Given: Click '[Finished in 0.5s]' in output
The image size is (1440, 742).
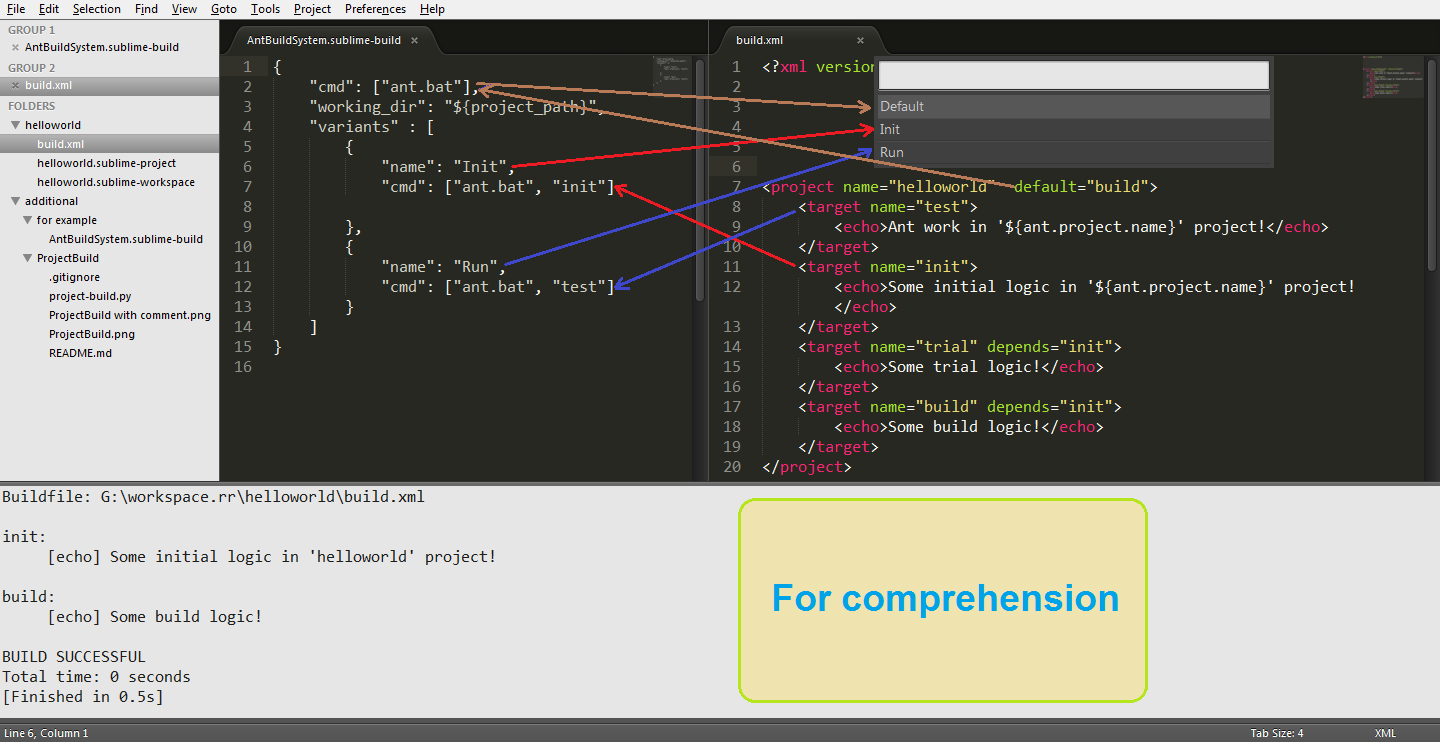Looking at the screenshot, I should [x=82, y=697].
